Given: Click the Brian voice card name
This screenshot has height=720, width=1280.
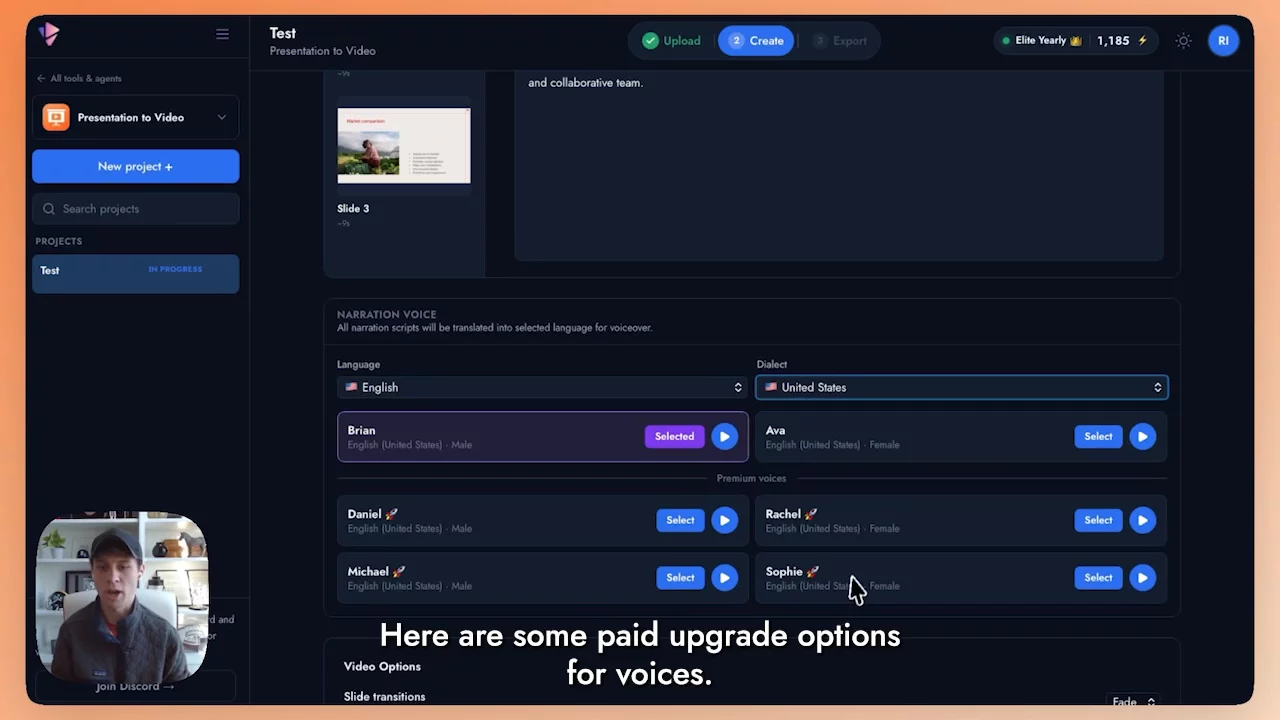Looking at the screenshot, I should 361,430.
